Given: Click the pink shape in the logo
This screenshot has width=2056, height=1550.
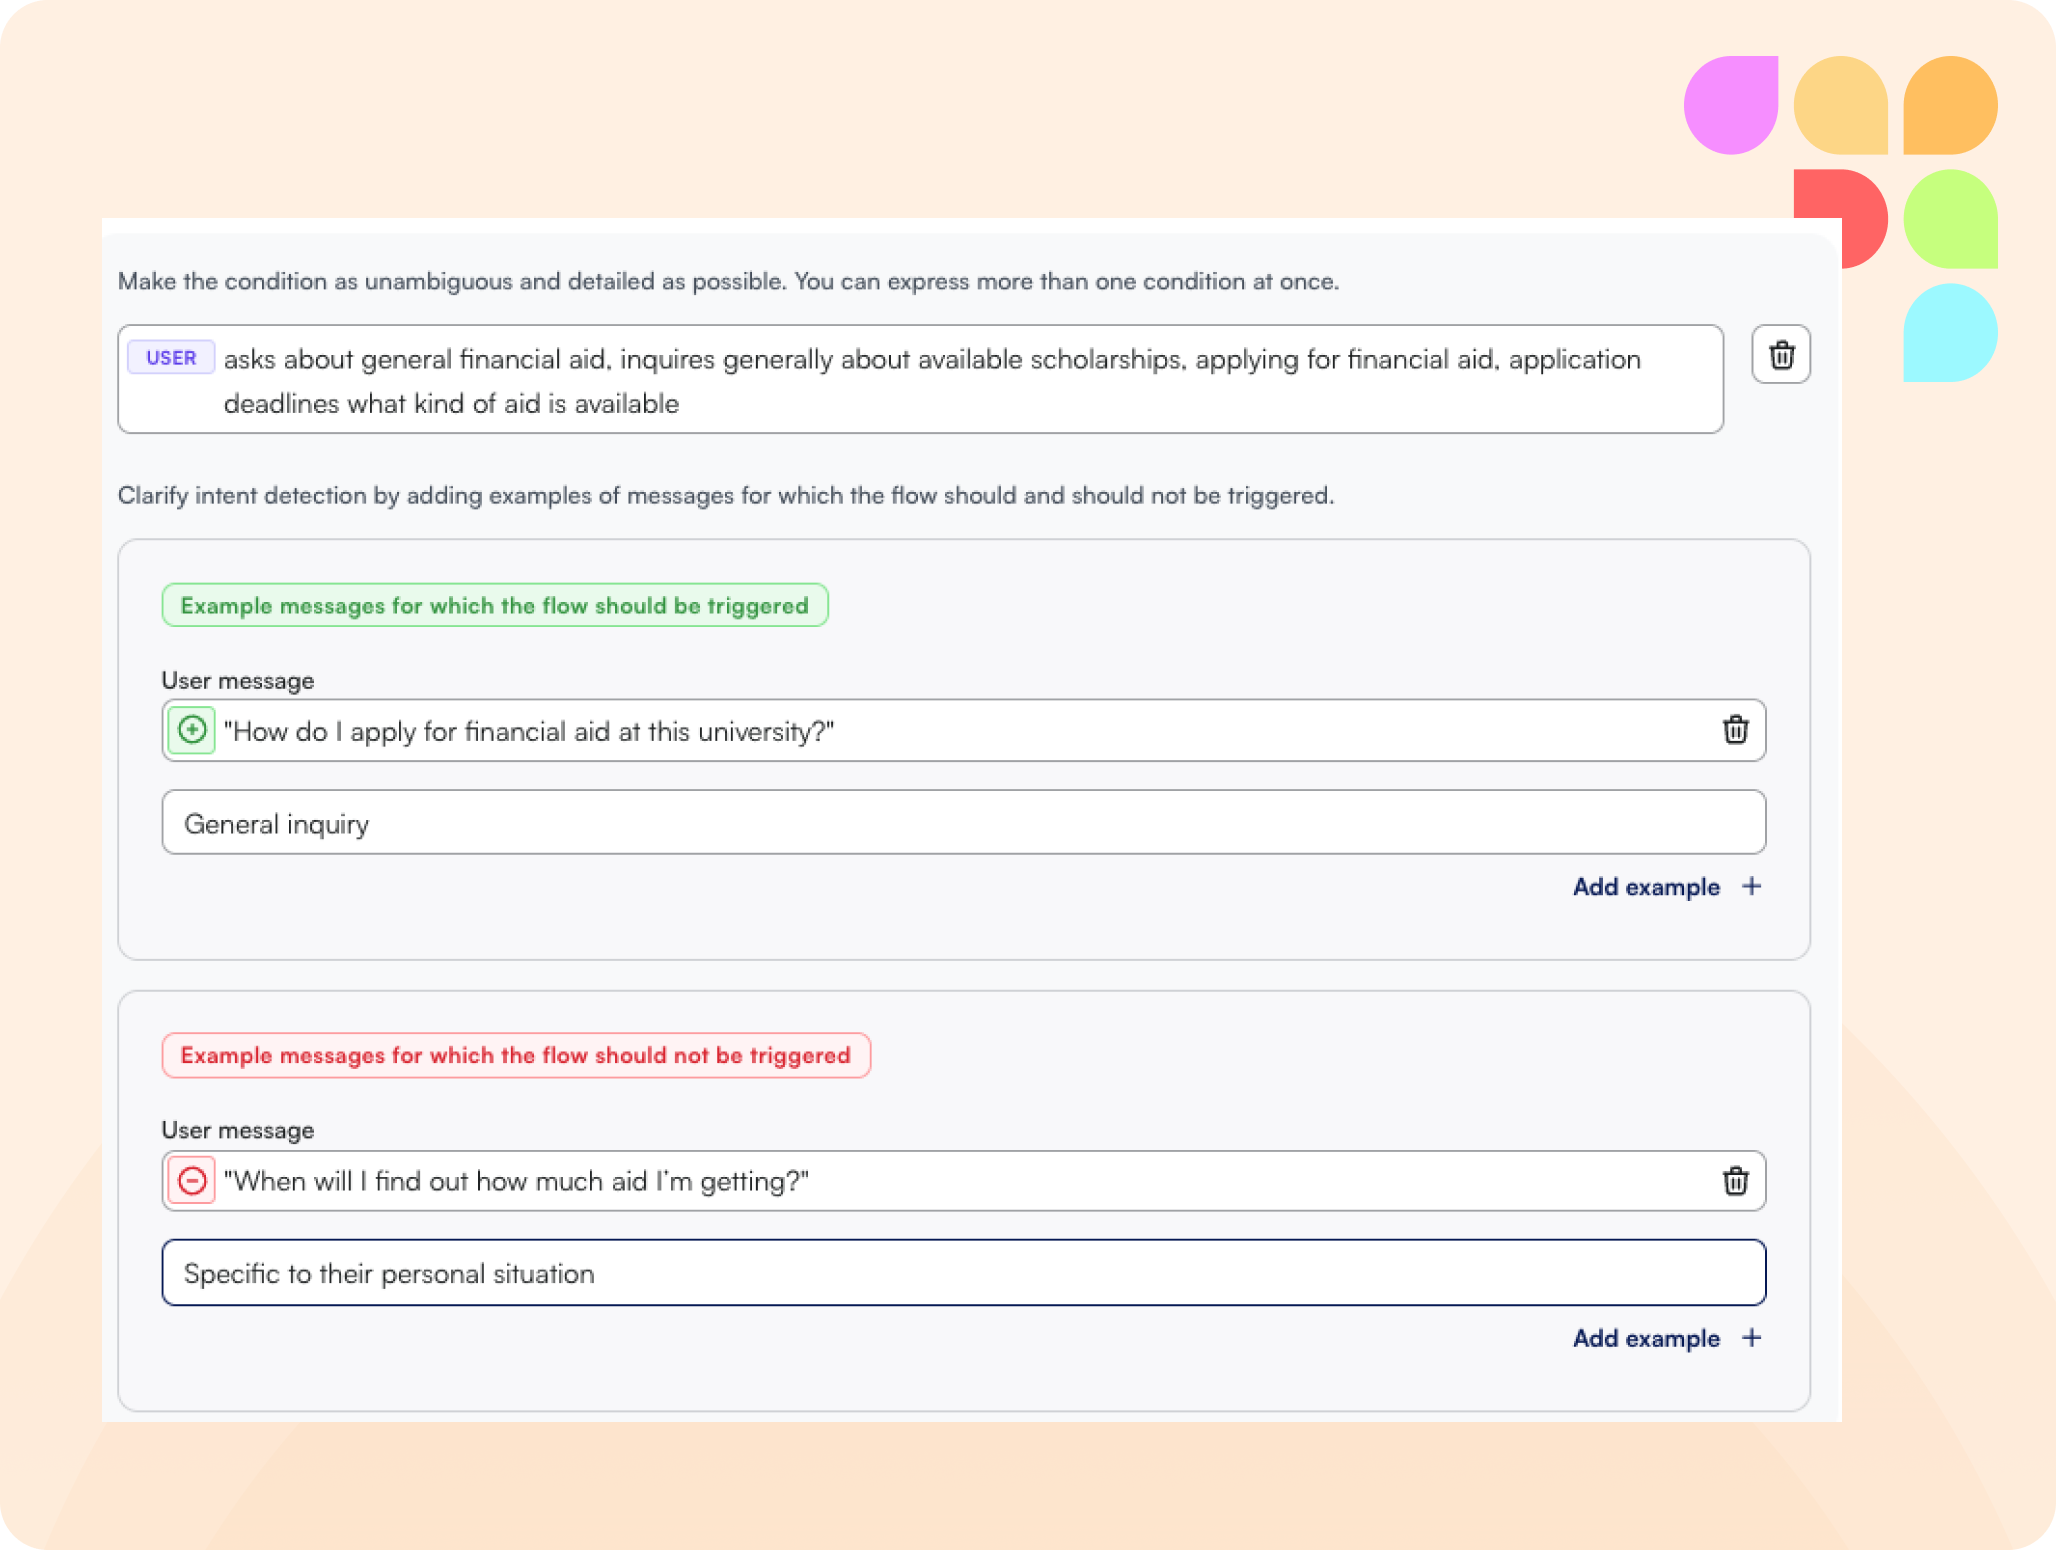Looking at the screenshot, I should pos(1730,105).
